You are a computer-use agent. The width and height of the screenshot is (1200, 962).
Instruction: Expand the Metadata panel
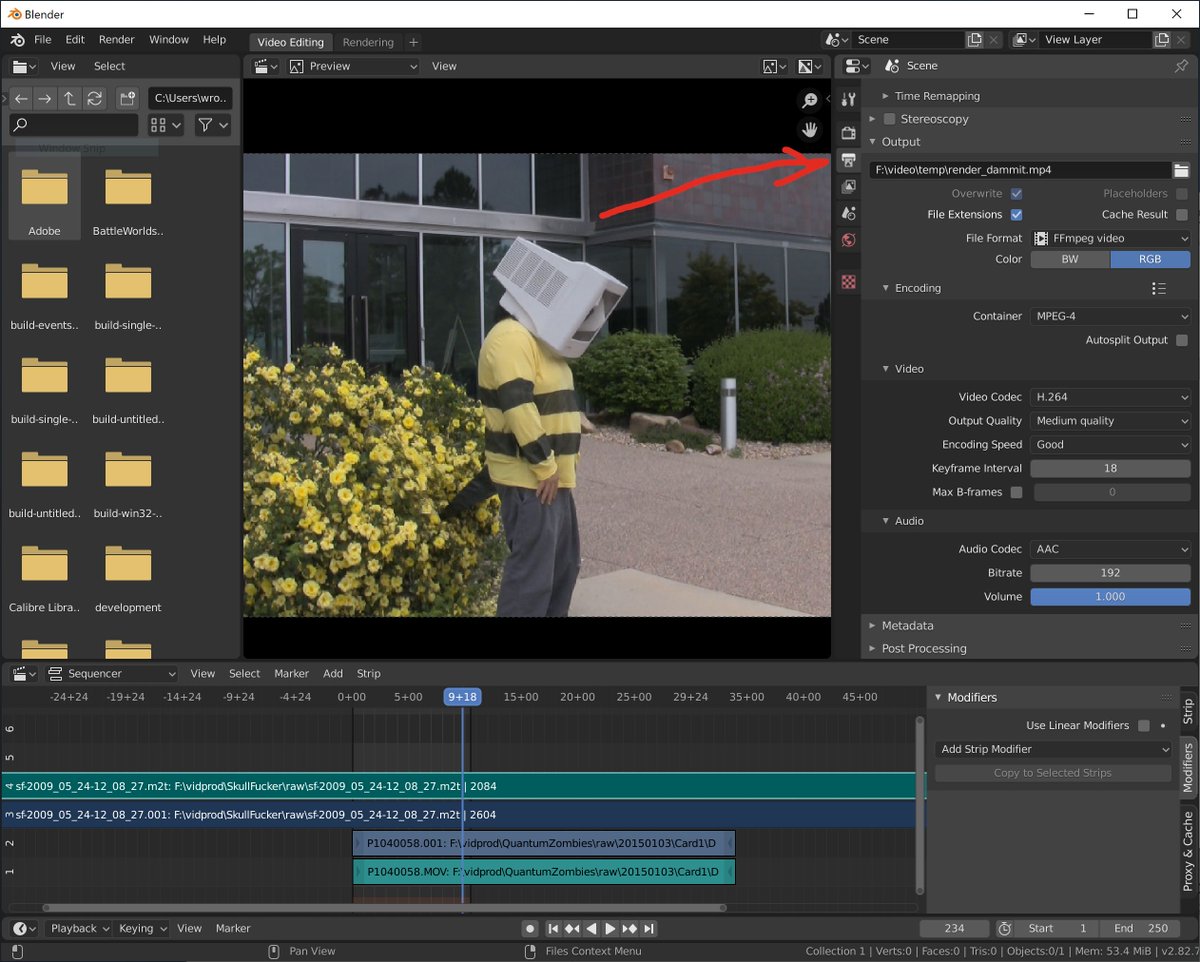[907, 625]
